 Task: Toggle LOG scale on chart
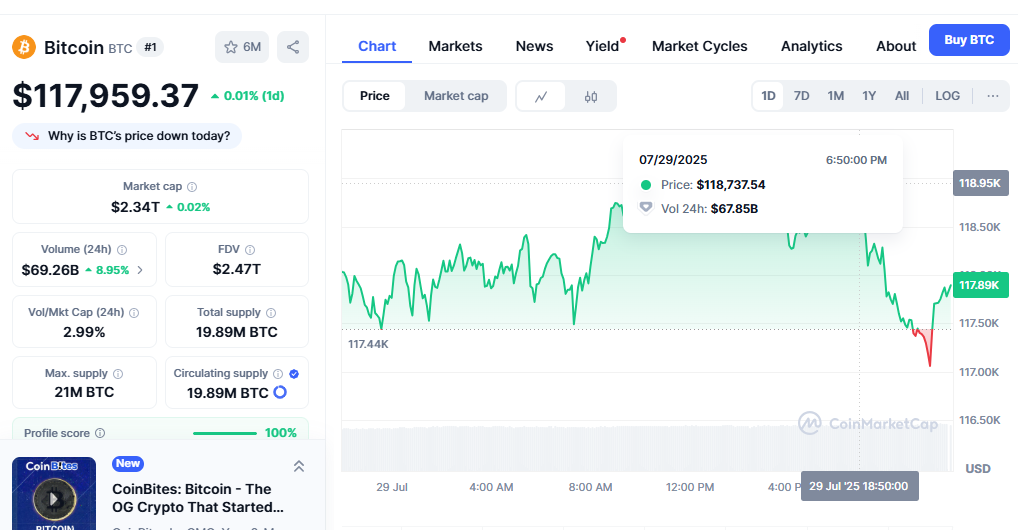coord(947,96)
